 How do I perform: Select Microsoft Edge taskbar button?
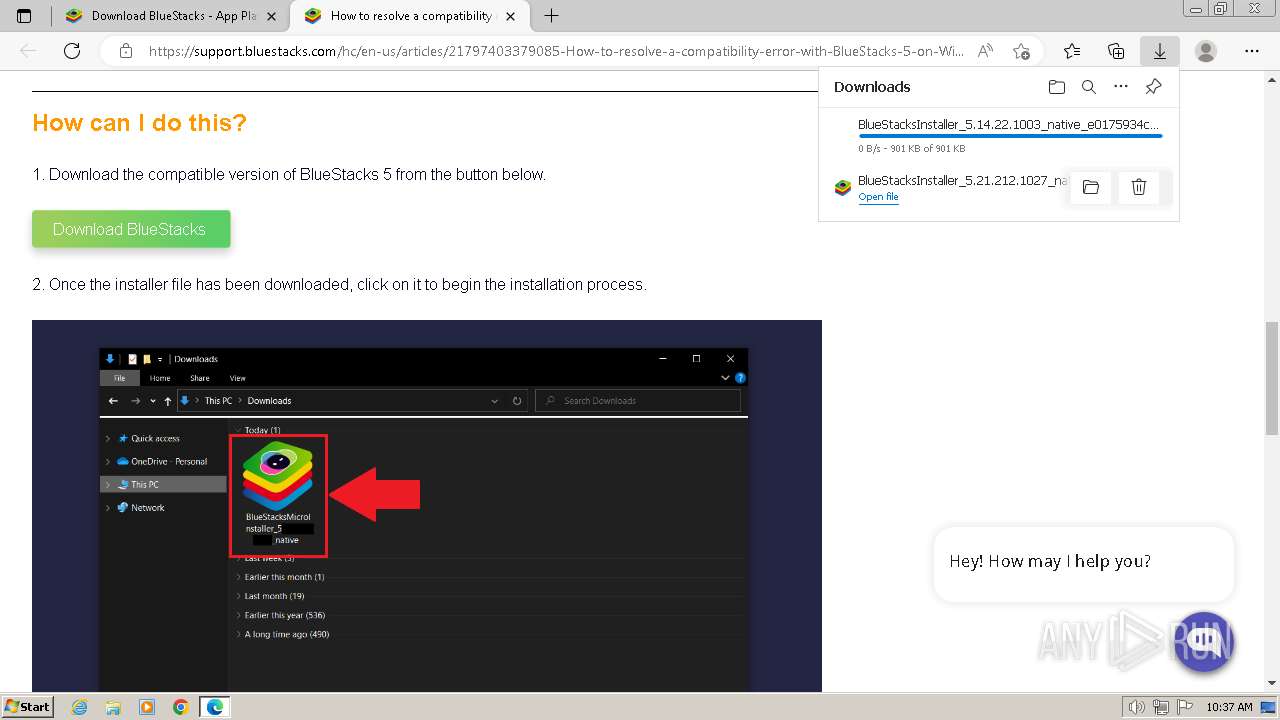215,707
